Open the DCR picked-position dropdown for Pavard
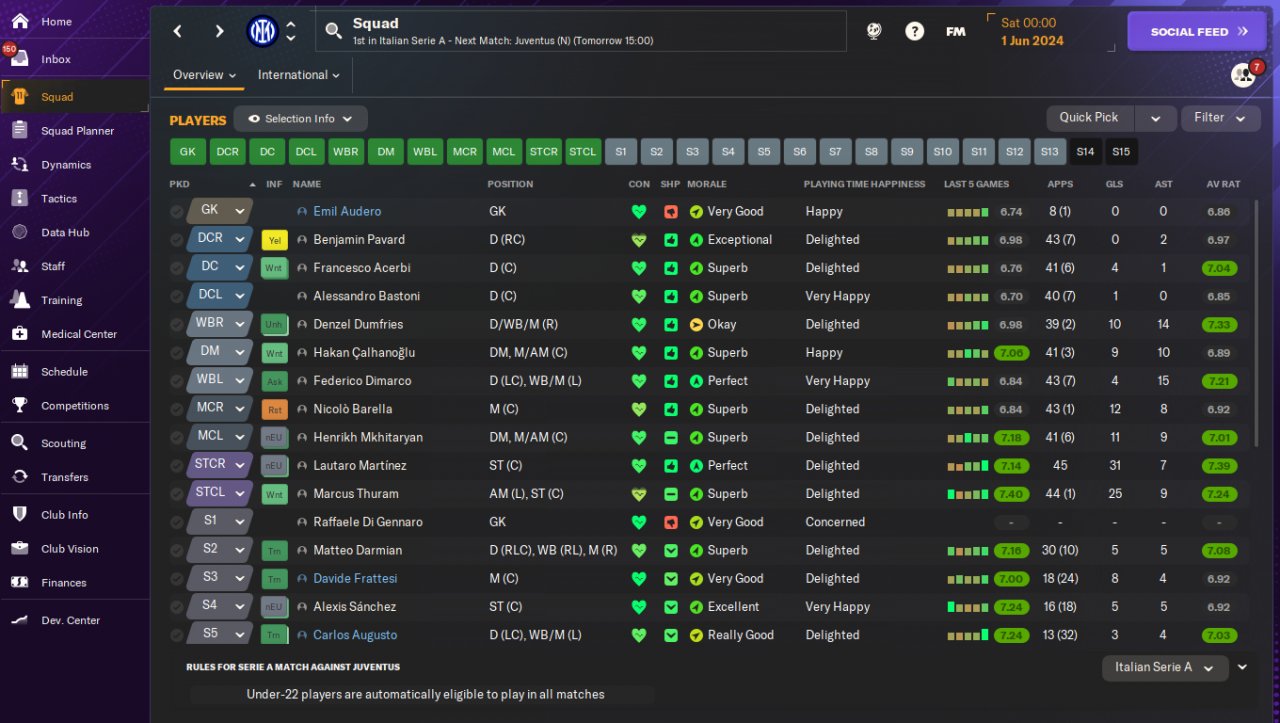The width and height of the screenshot is (1280, 723). (219, 239)
